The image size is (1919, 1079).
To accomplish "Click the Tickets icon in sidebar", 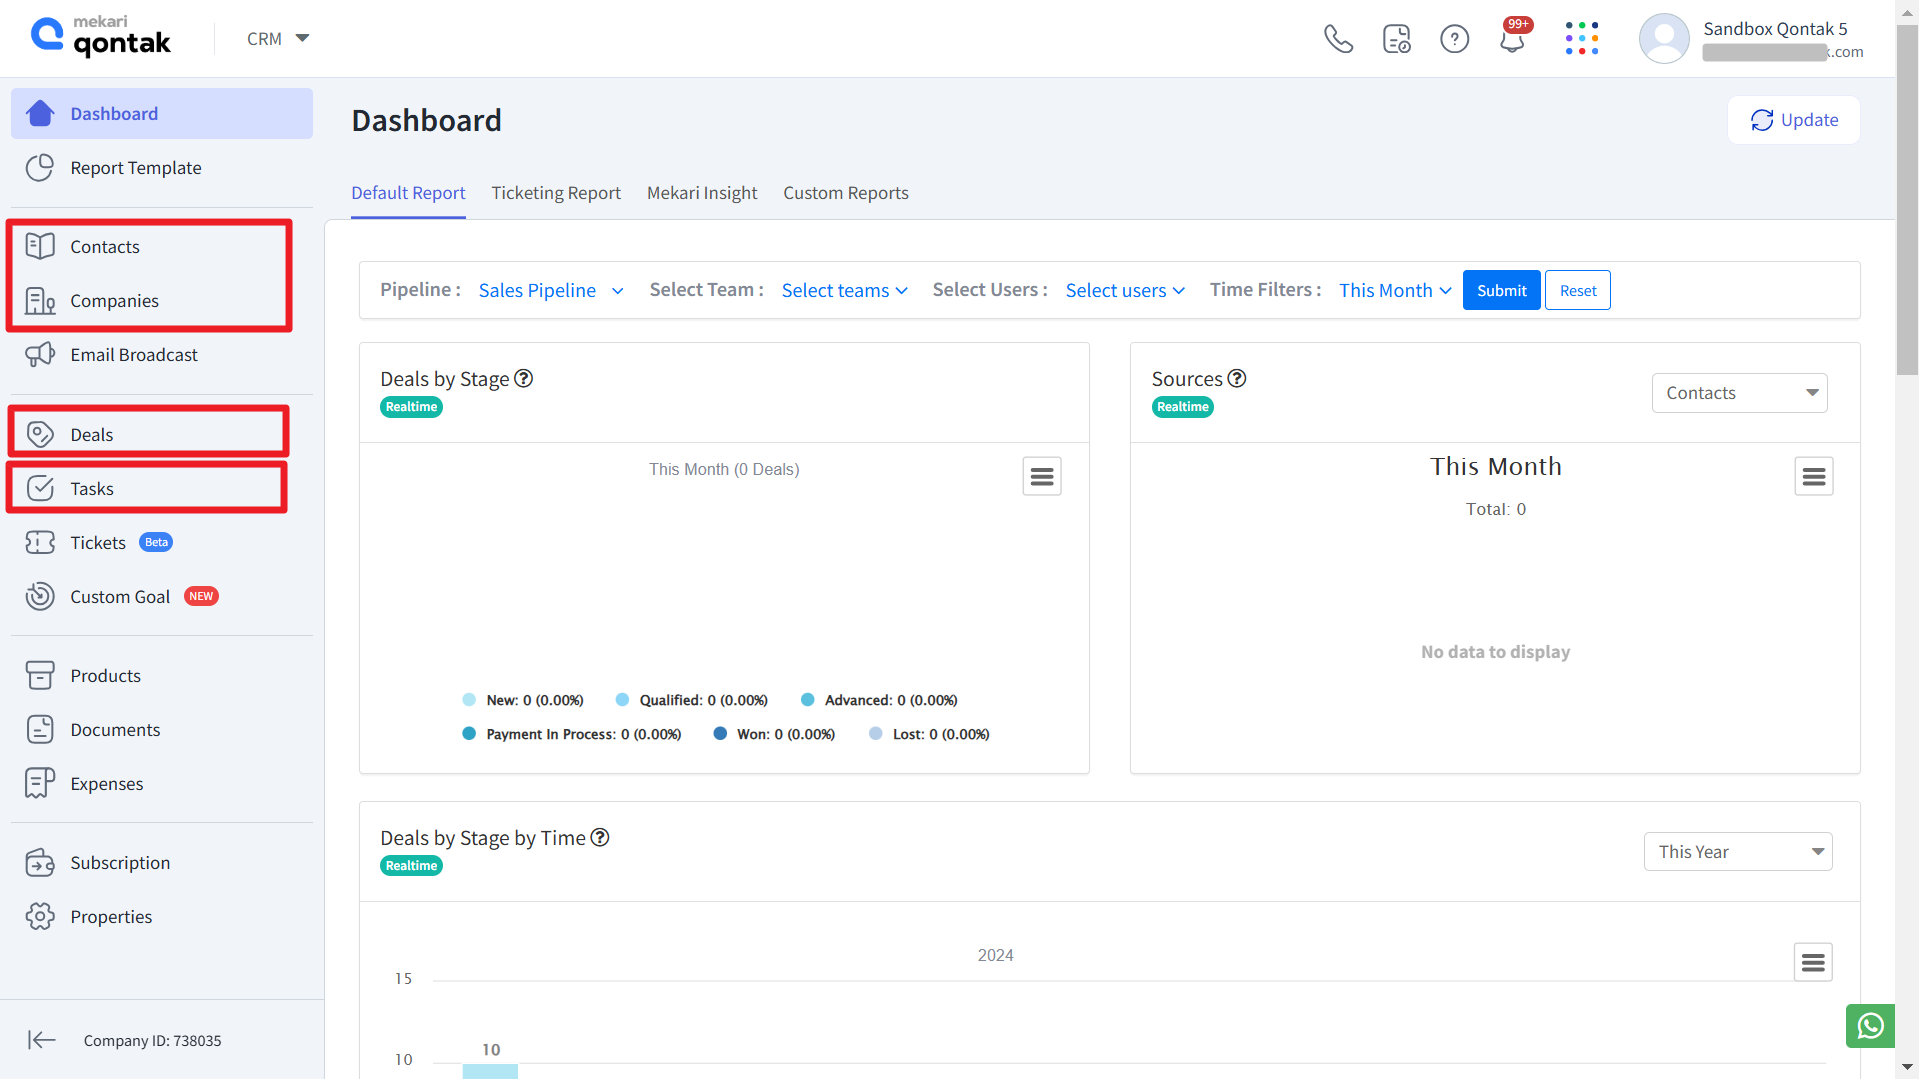I will click(x=40, y=542).
